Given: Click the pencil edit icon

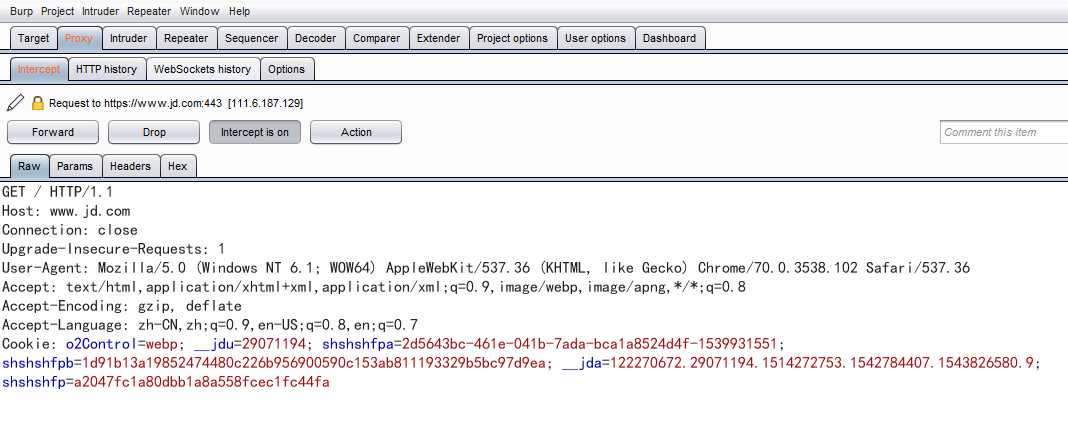Looking at the screenshot, I should [15, 103].
